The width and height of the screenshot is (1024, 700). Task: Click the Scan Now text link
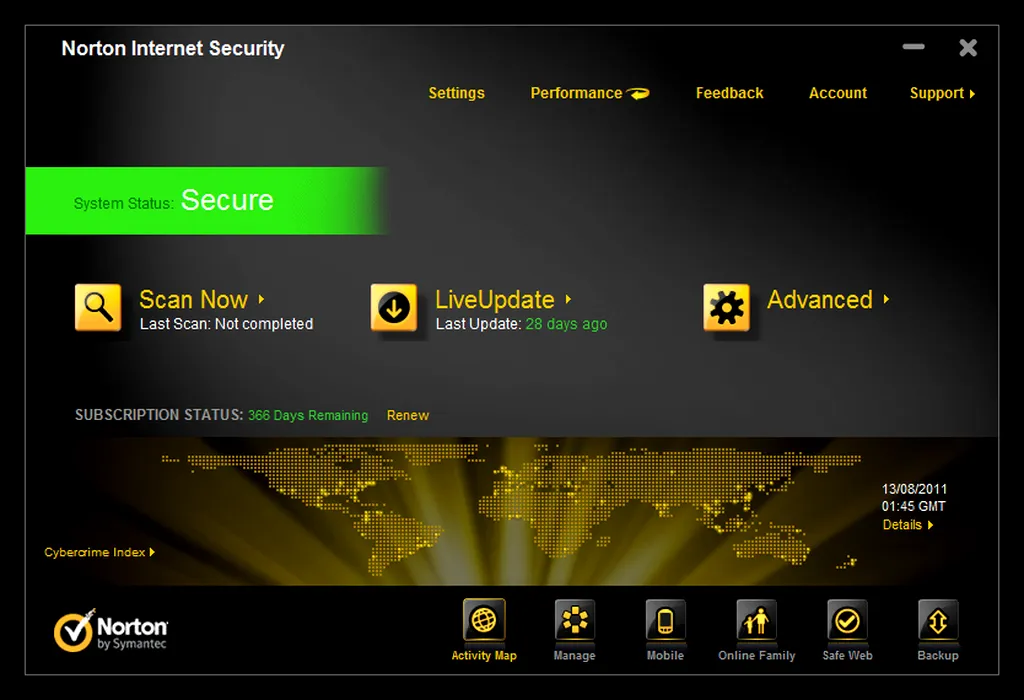tap(193, 300)
